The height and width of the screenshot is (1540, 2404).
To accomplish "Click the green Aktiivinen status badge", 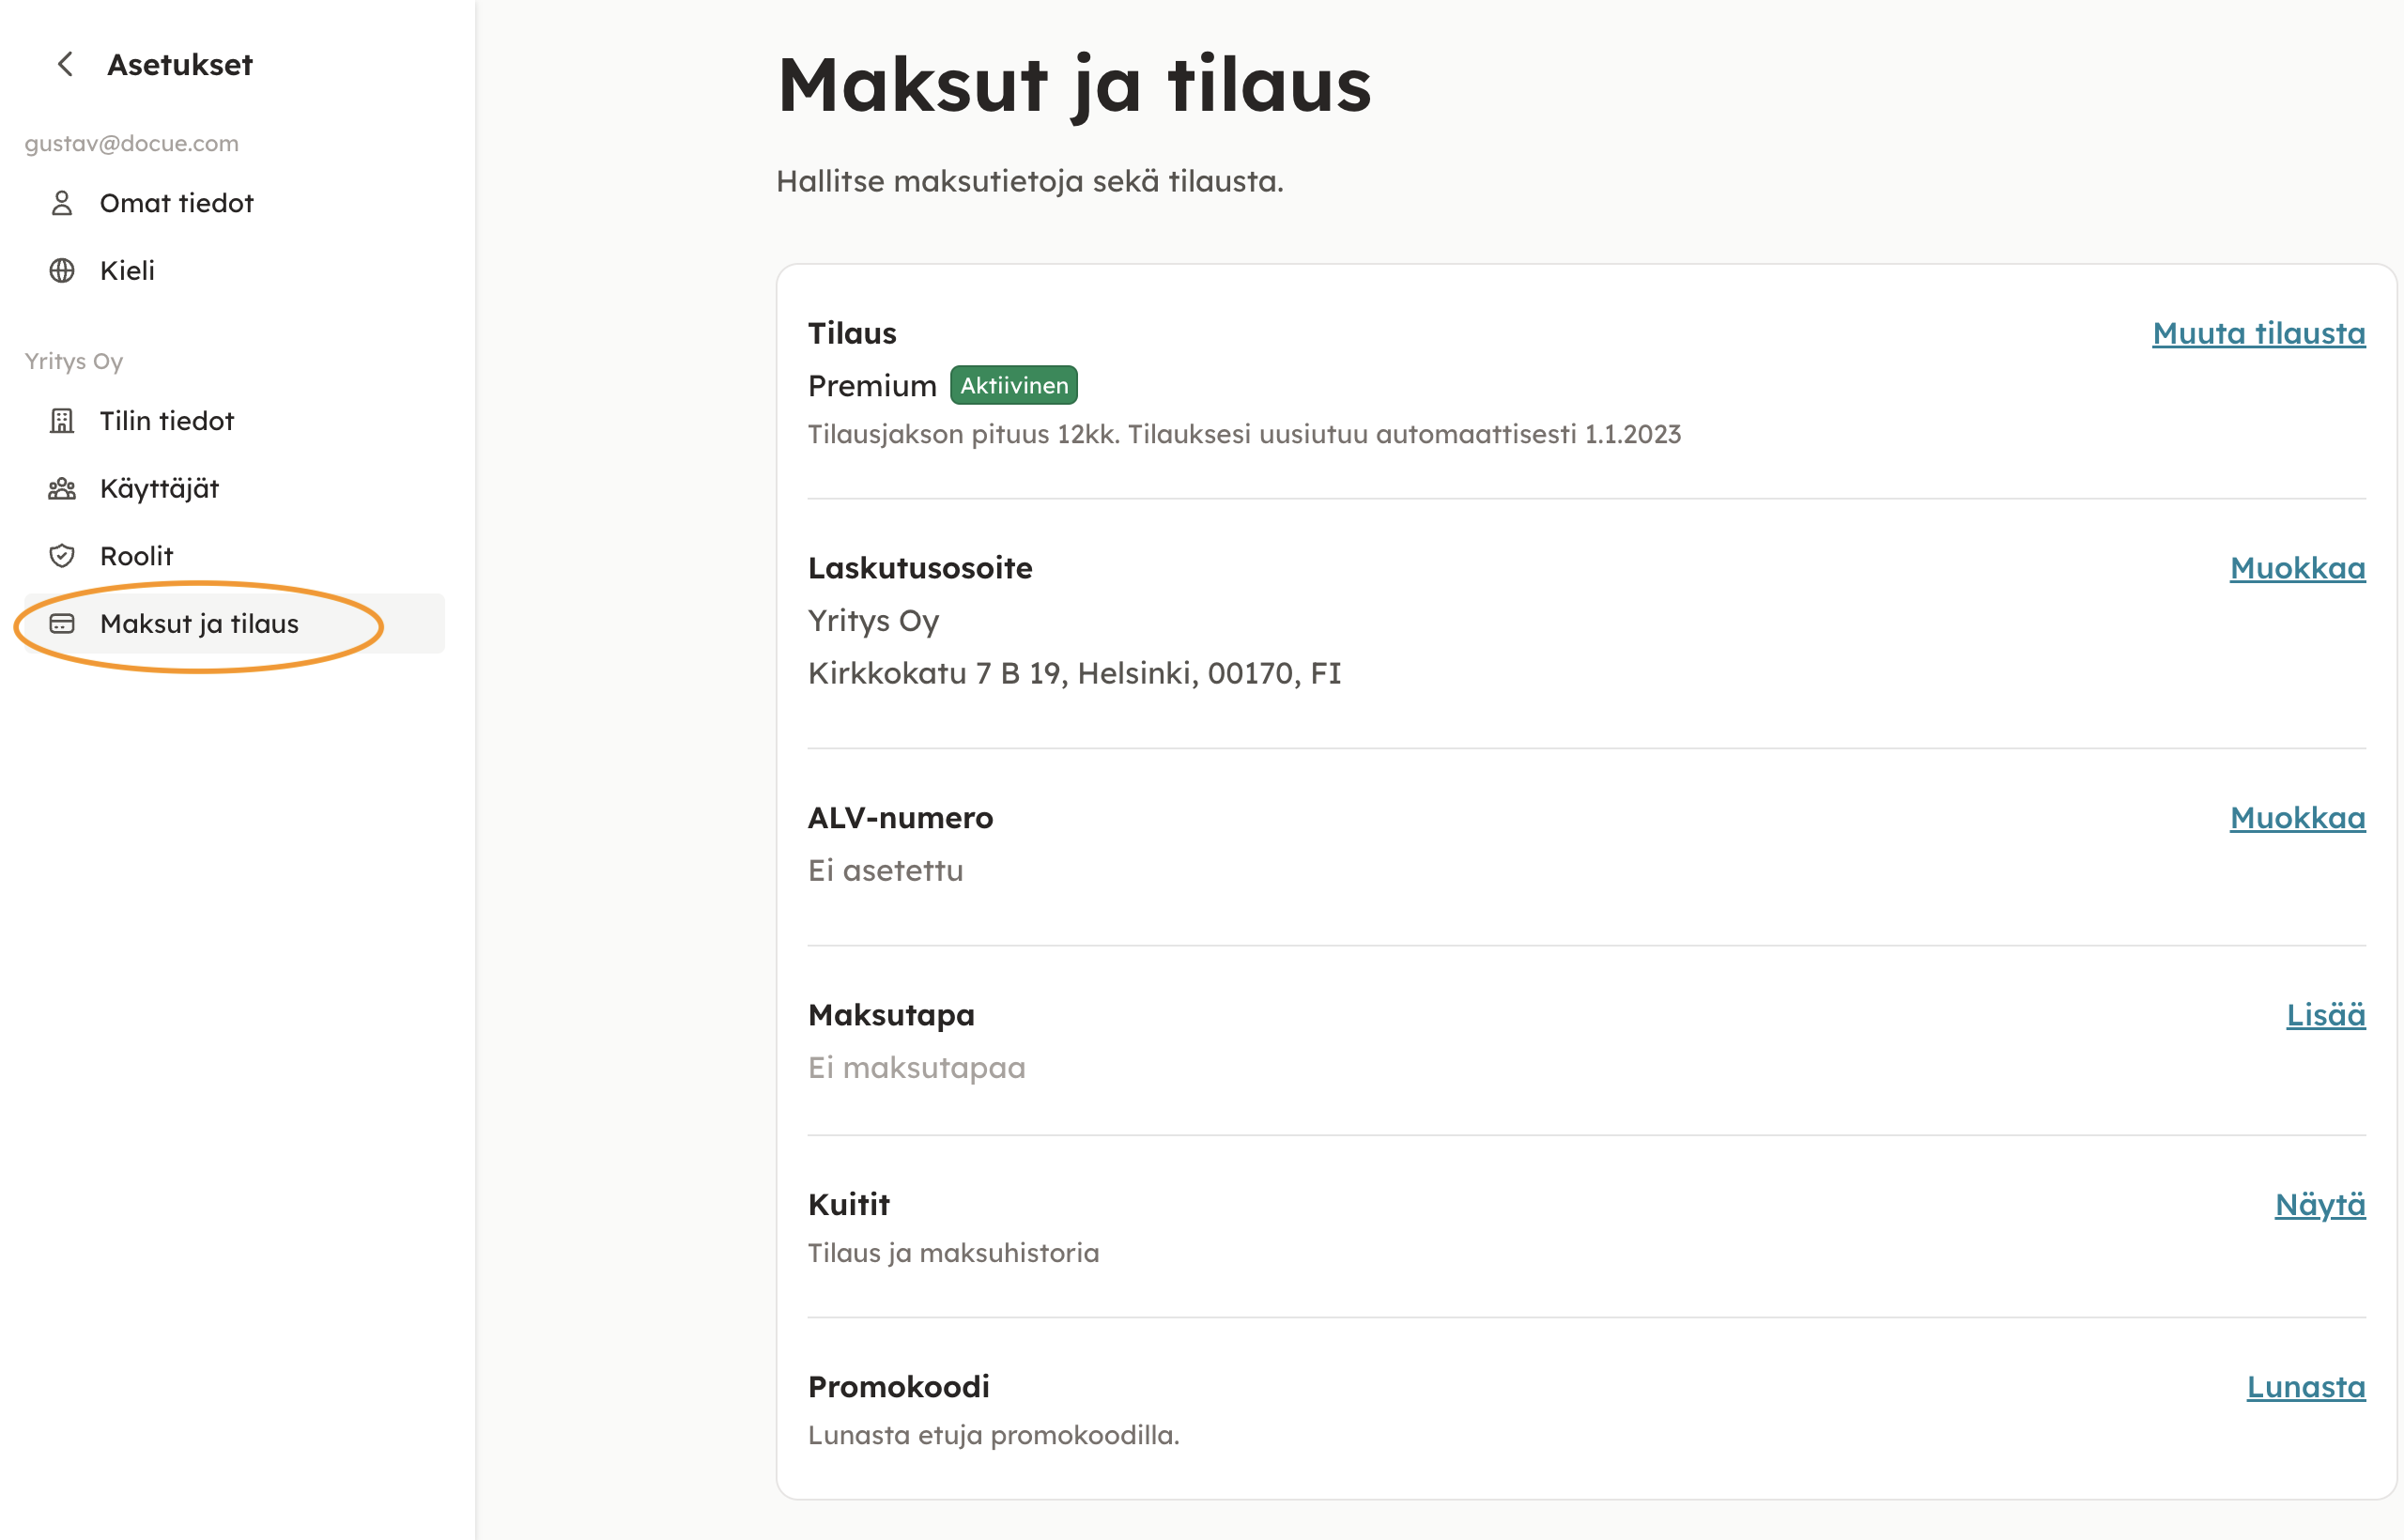I will tap(1013, 385).
